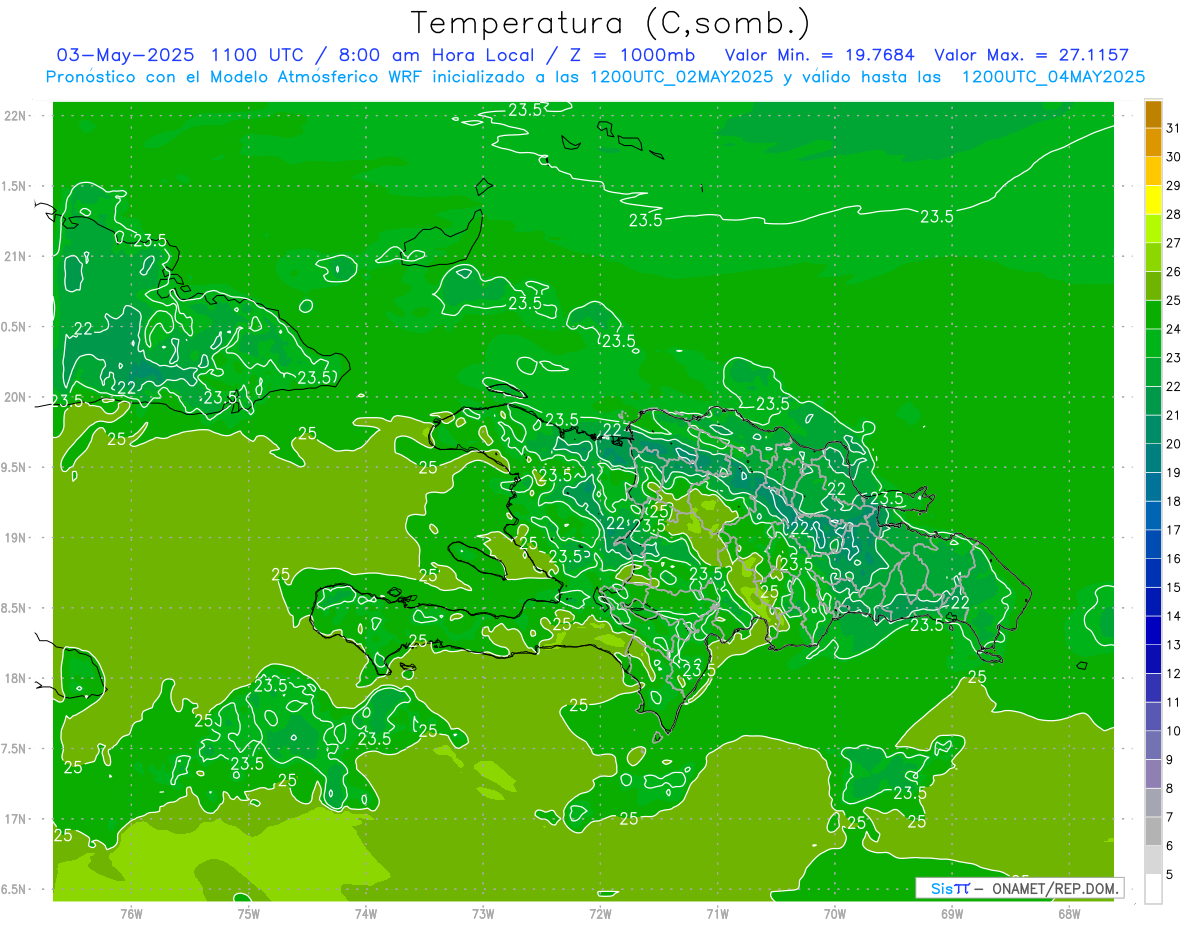Click the color legend value 16

click(1174, 559)
